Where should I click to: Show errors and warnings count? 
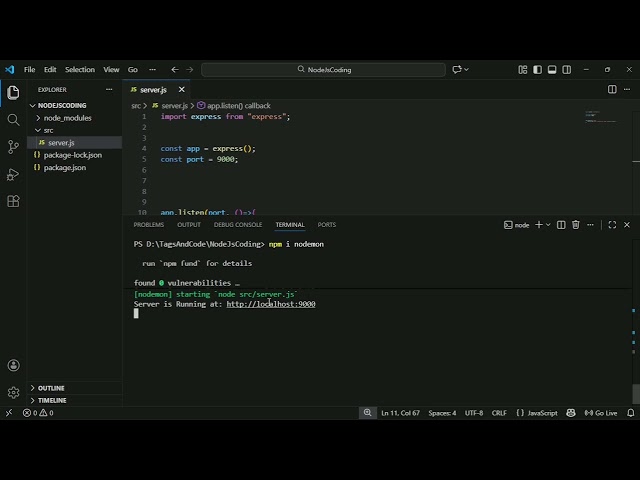click(x=38, y=413)
